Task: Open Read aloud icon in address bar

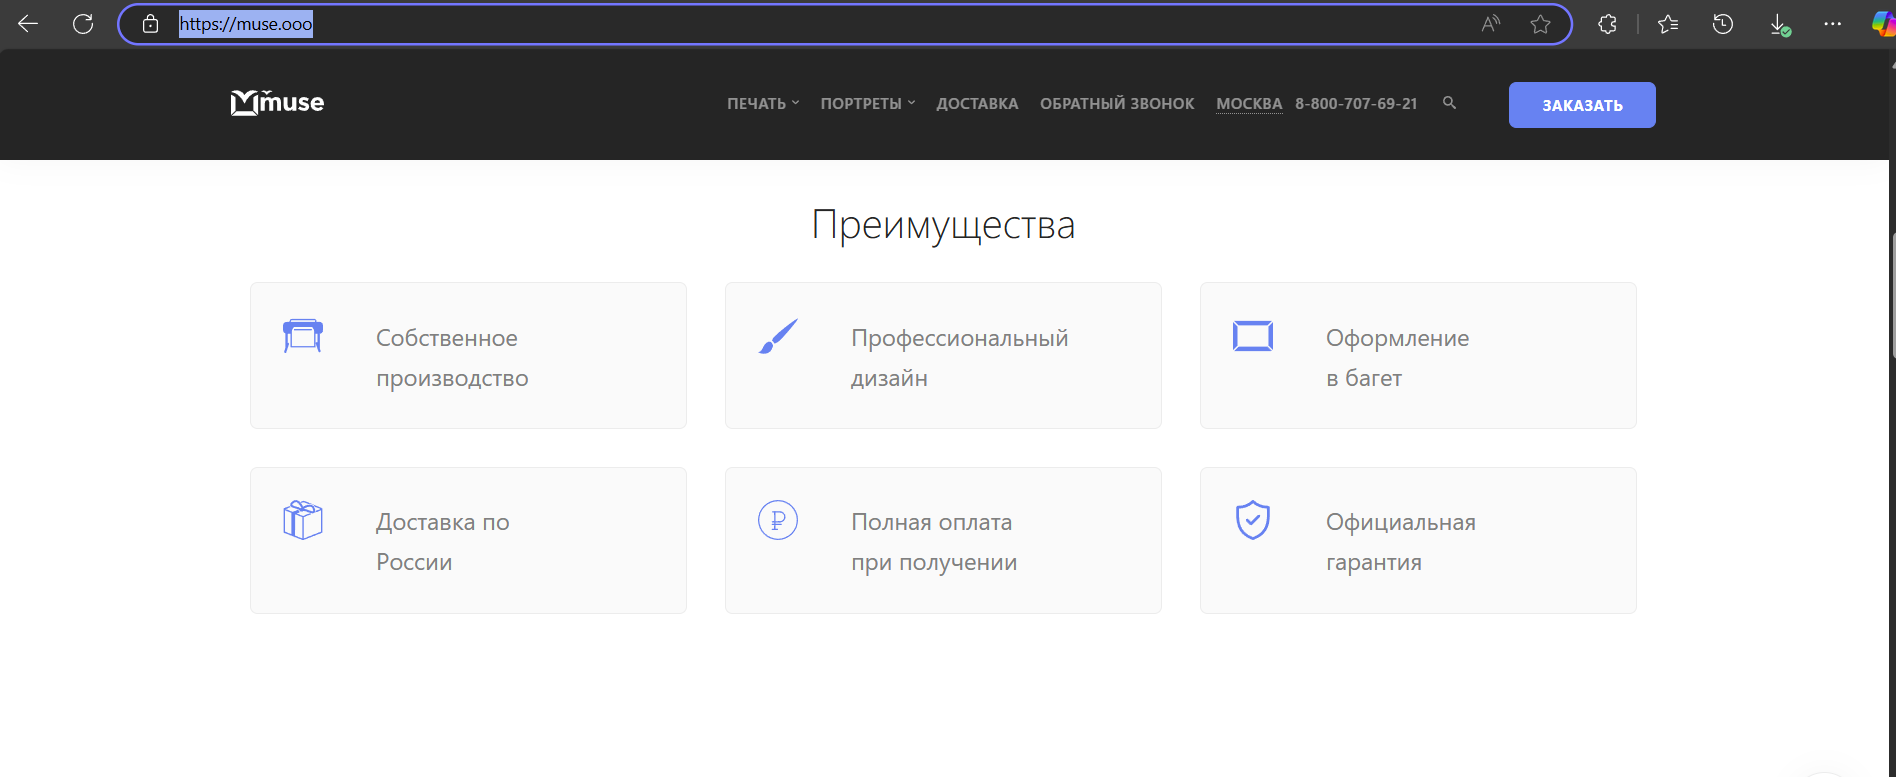Action: pos(1491,24)
